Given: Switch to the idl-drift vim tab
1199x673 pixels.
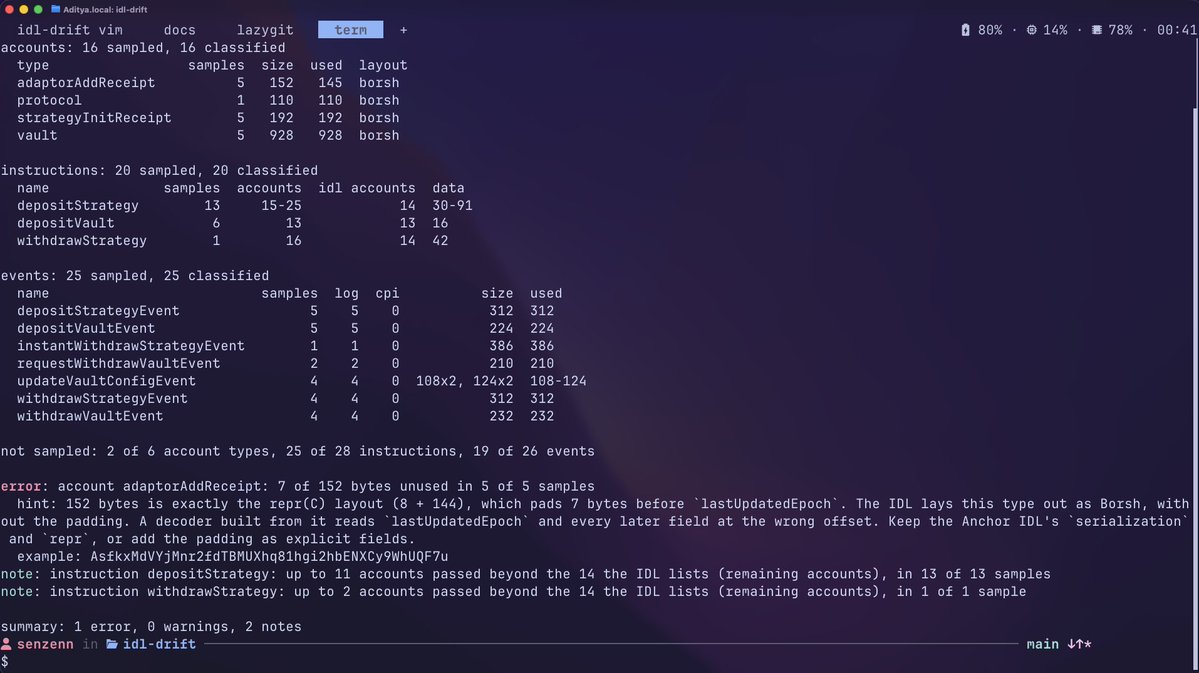Looking at the screenshot, I should pyautogui.click(x=70, y=30).
